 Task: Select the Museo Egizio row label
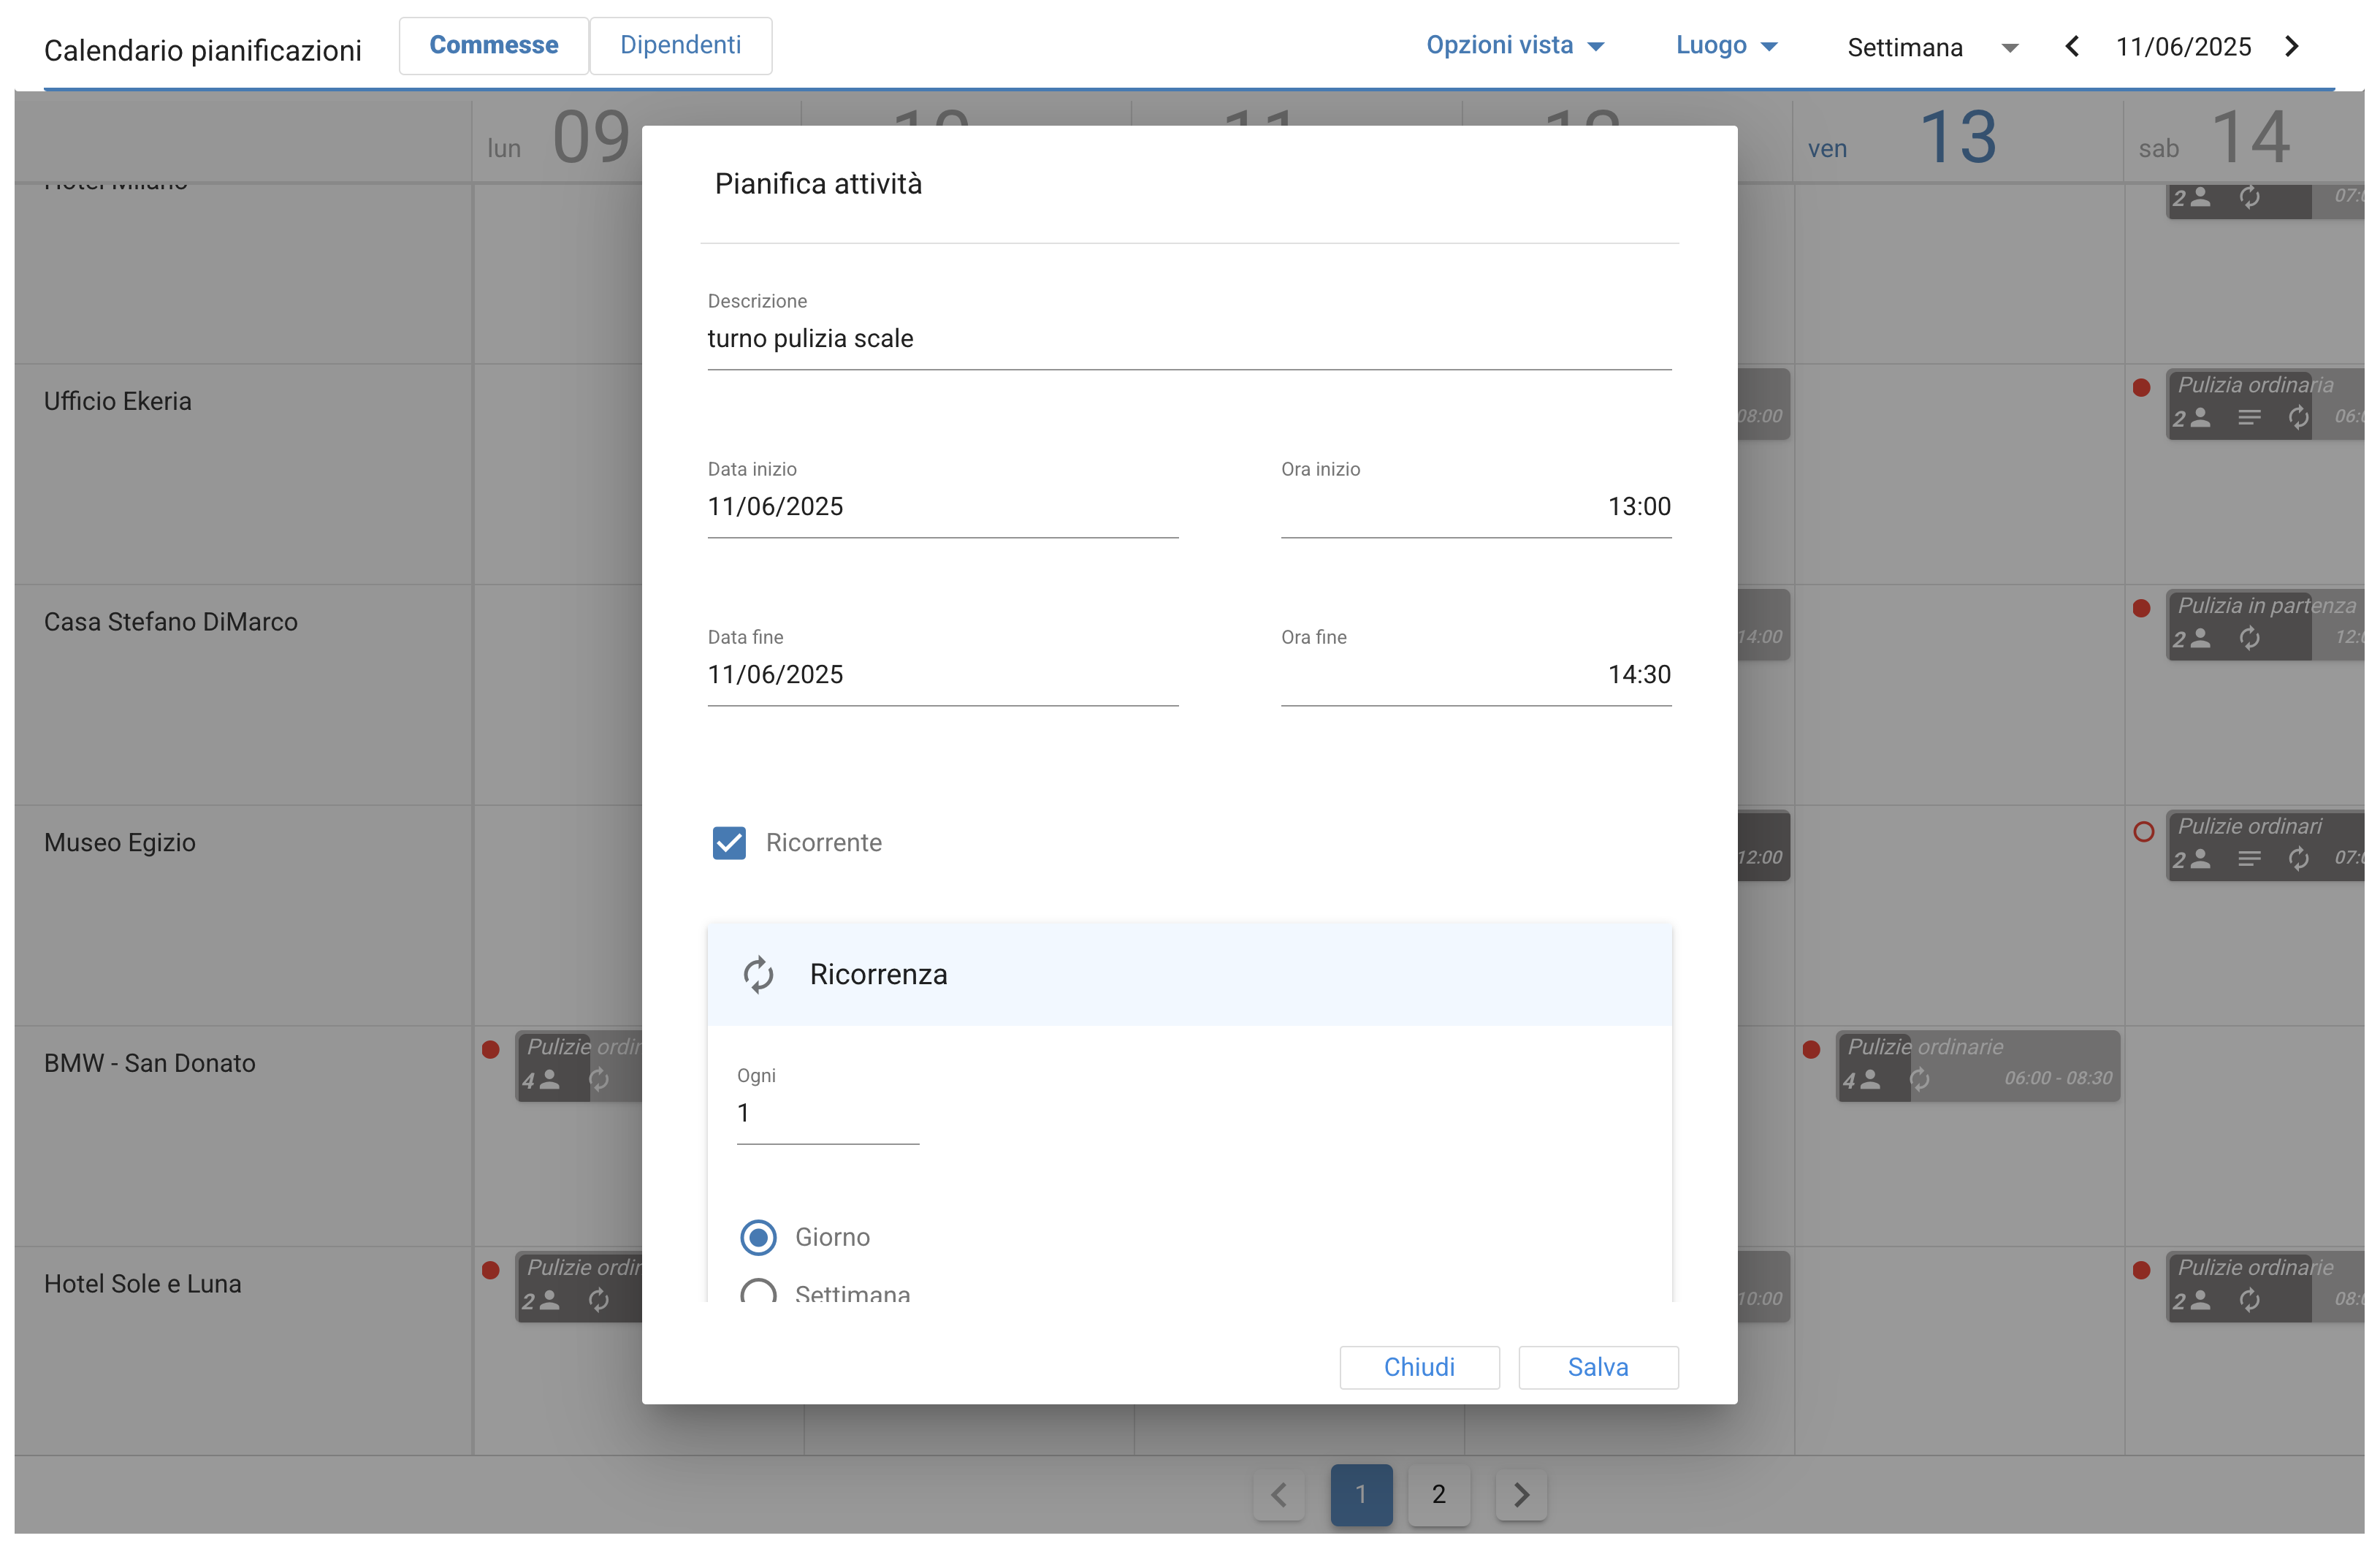point(120,843)
